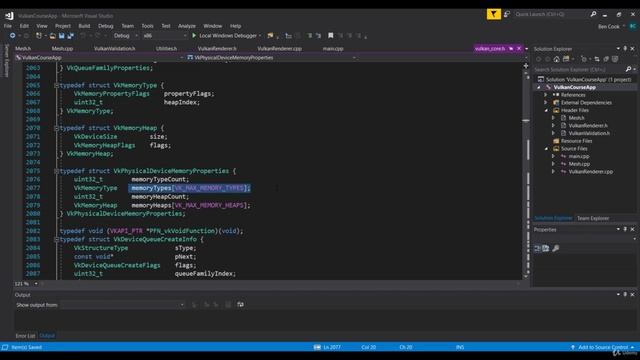This screenshot has width=640, height=360.
Task: Click the editor split-view handle above scrollbar
Action: [526, 65]
